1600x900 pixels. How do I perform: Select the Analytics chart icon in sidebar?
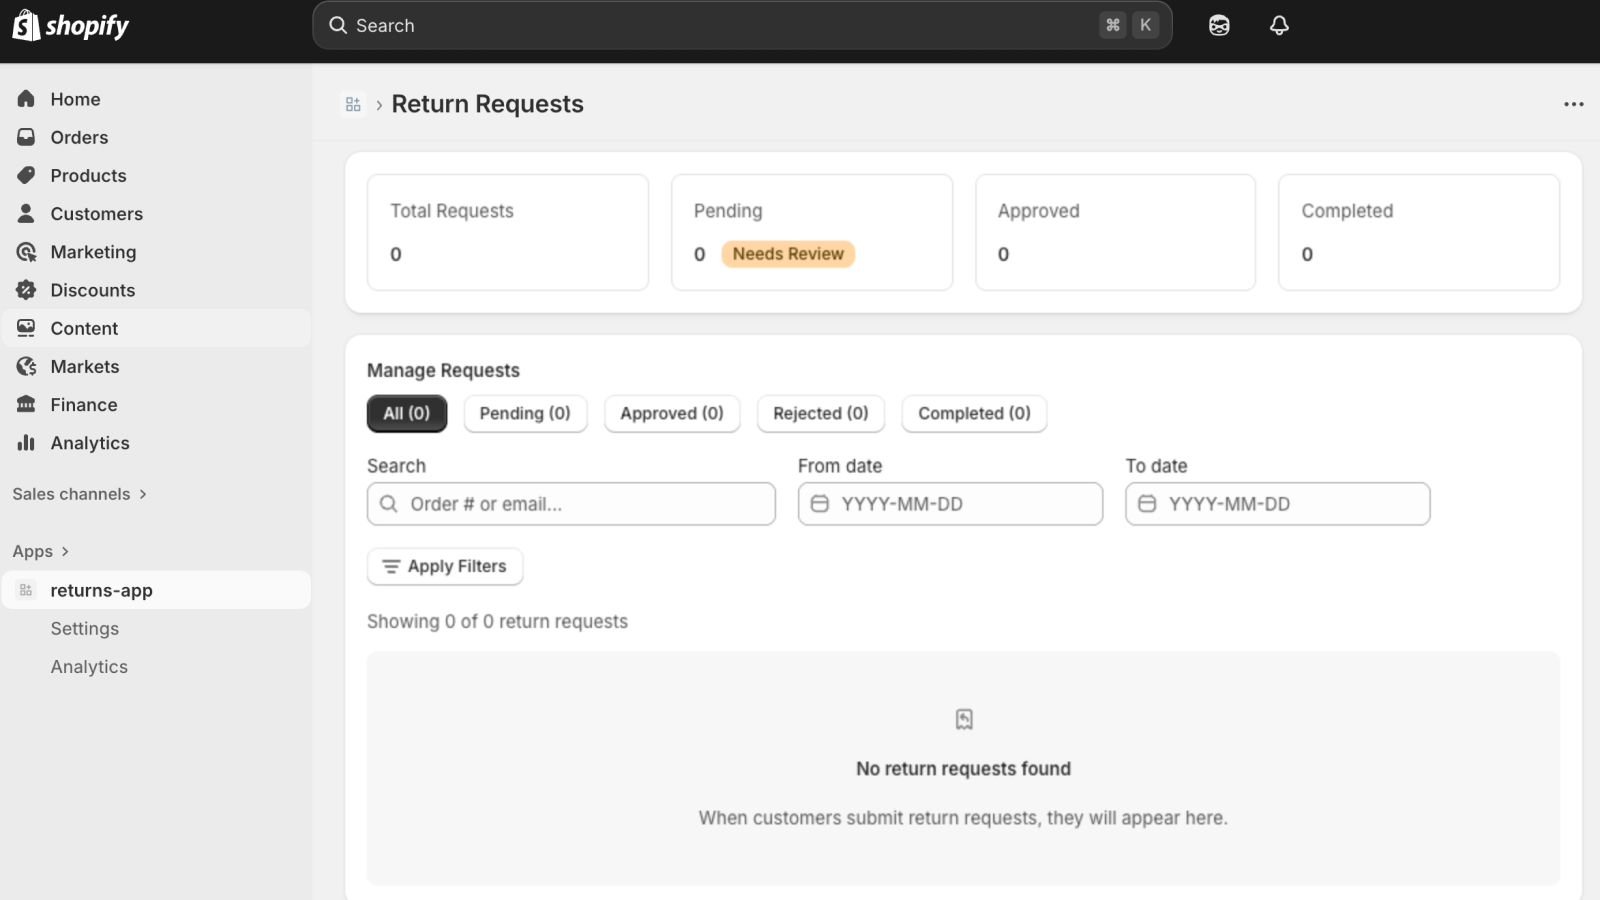tap(26, 443)
